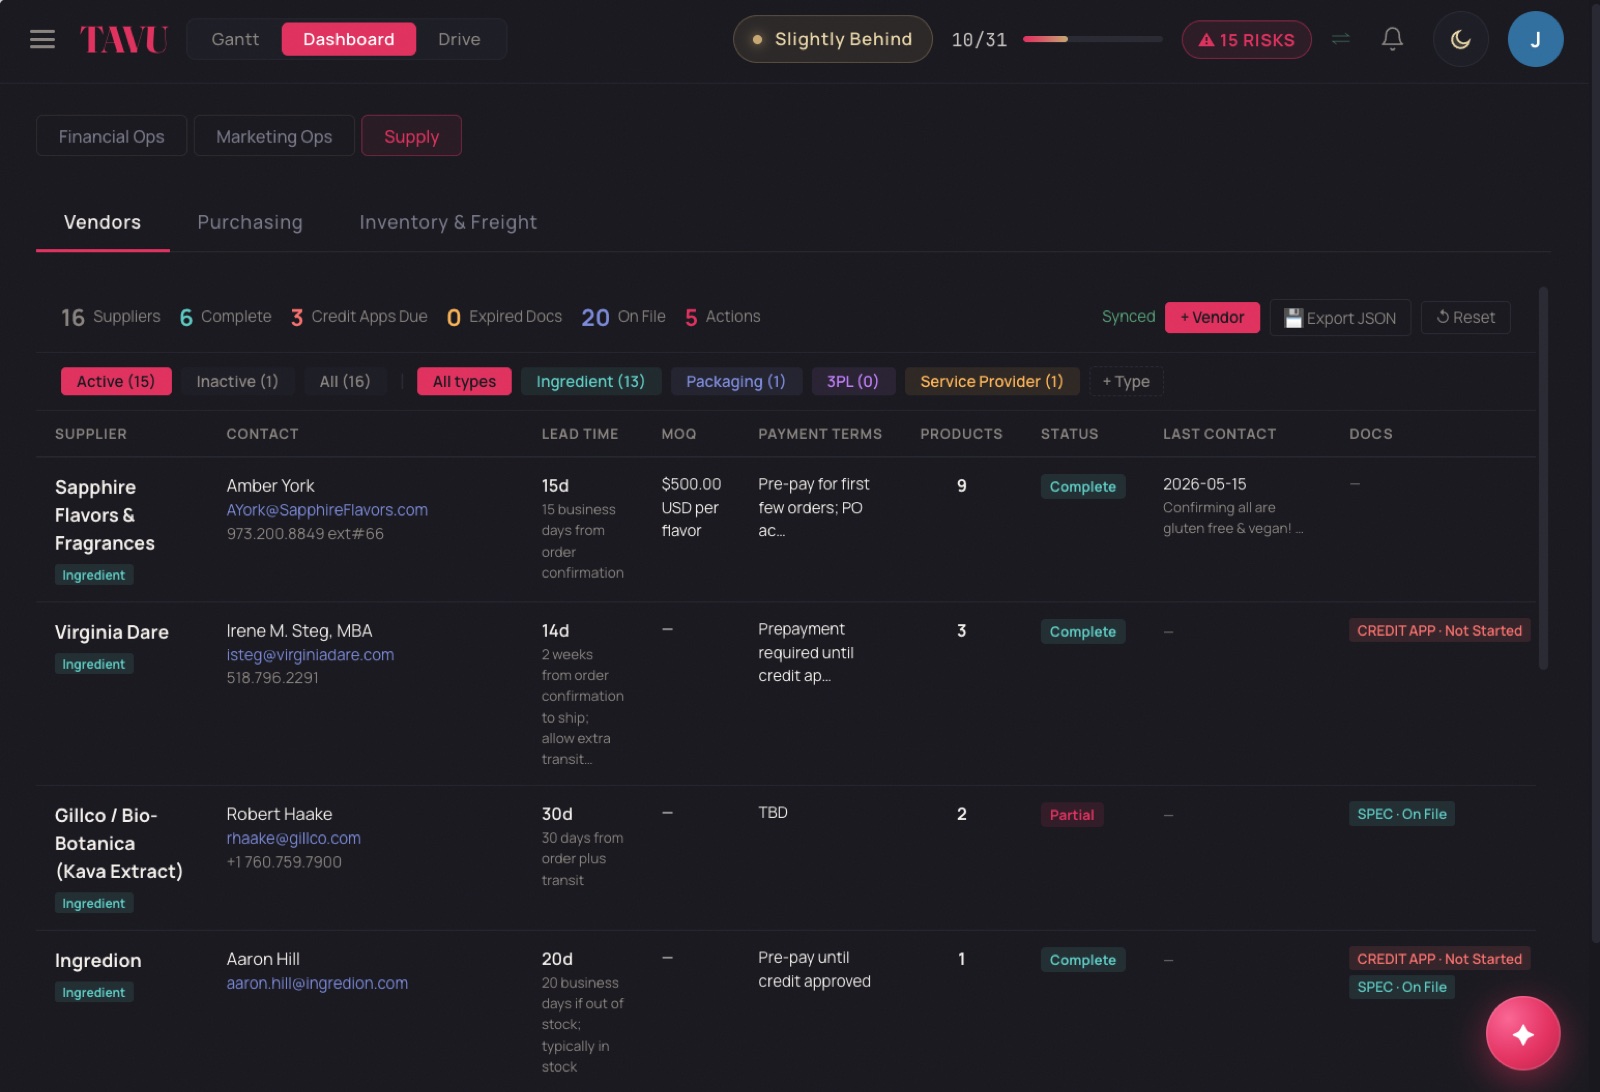
Task: Click the swap arrows icon
Action: pyautogui.click(x=1341, y=39)
